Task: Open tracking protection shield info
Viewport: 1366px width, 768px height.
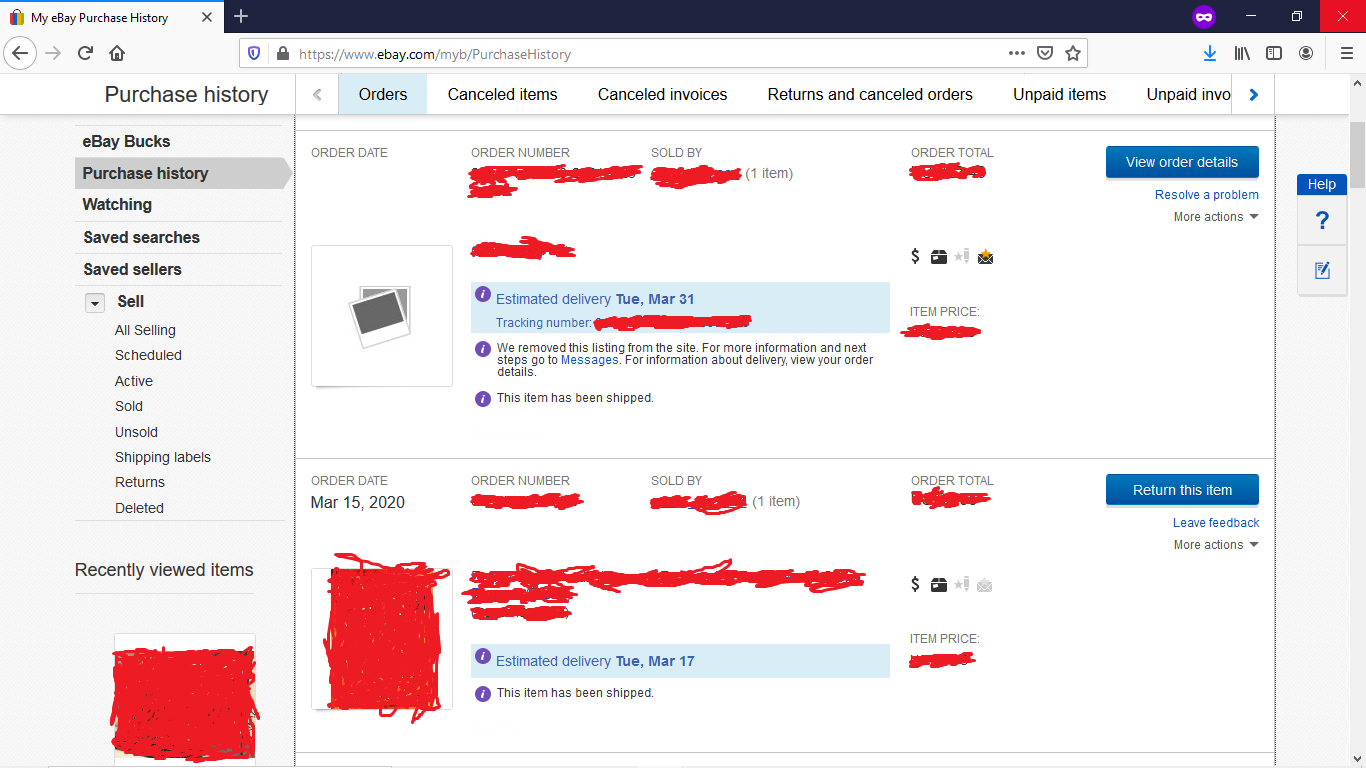Action: [x=254, y=53]
